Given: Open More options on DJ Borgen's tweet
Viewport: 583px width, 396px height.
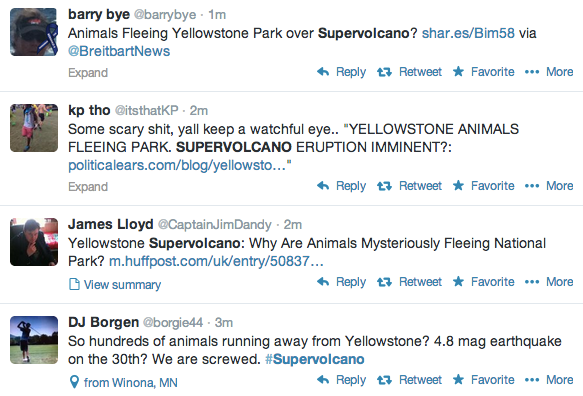Looking at the screenshot, I should (x=549, y=380).
